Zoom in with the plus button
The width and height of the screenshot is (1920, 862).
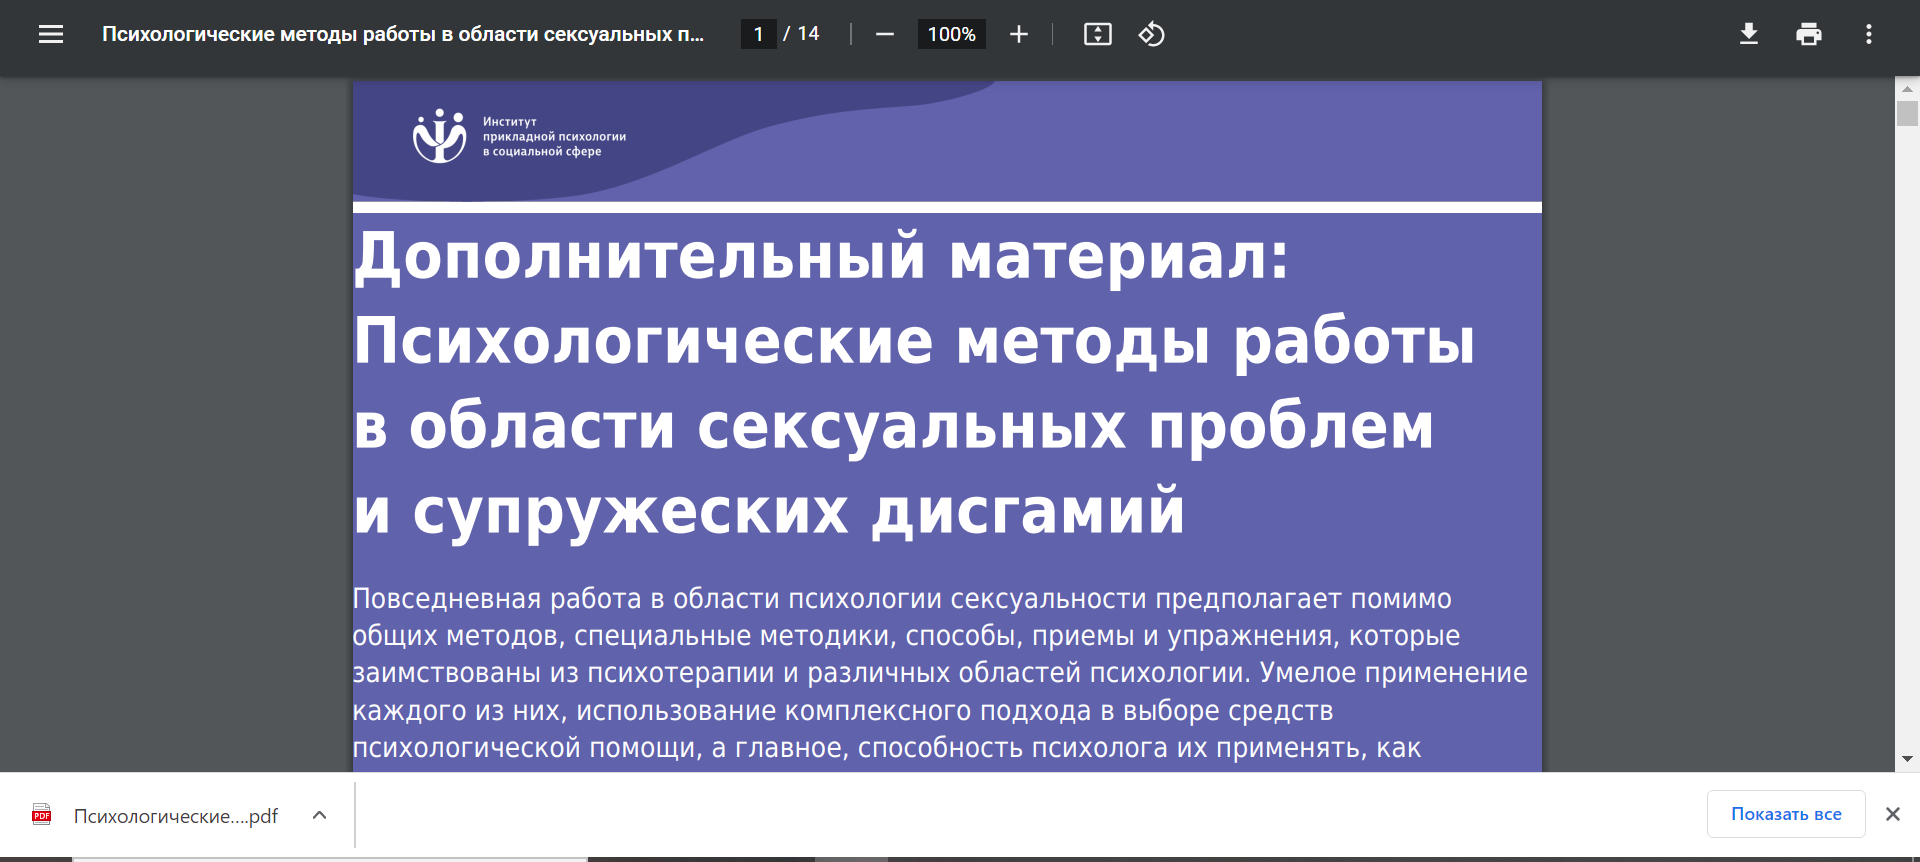point(1019,34)
